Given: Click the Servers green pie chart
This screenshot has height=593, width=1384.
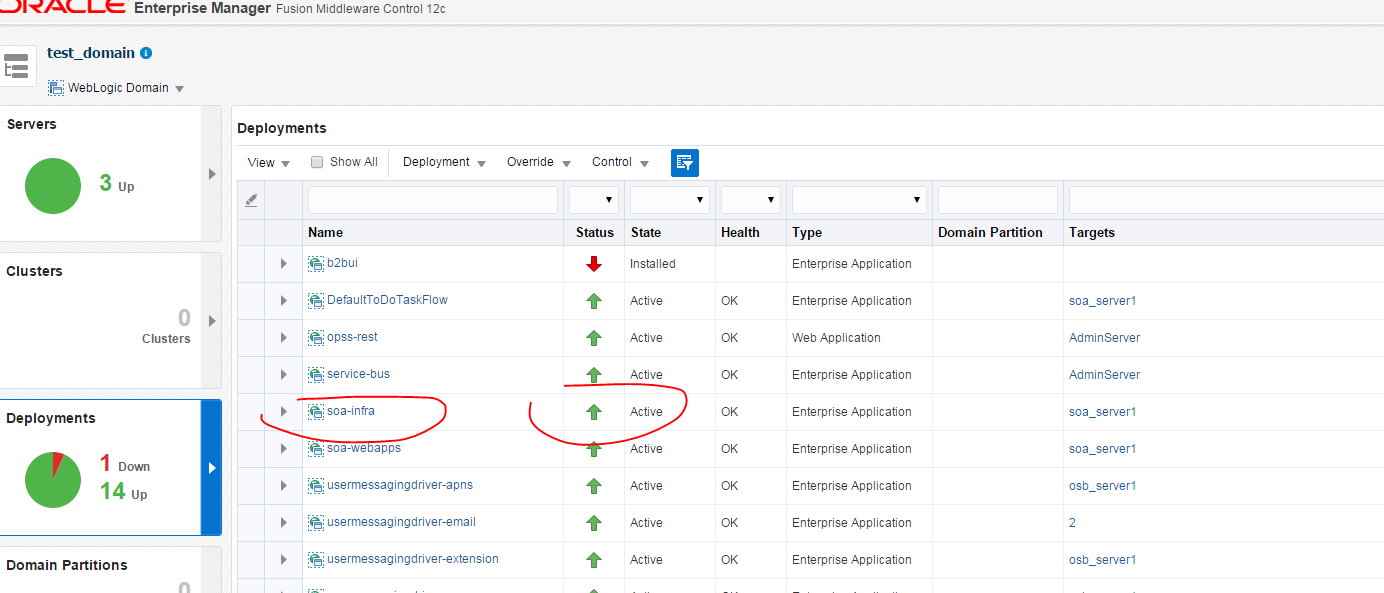Looking at the screenshot, I should 53,186.
